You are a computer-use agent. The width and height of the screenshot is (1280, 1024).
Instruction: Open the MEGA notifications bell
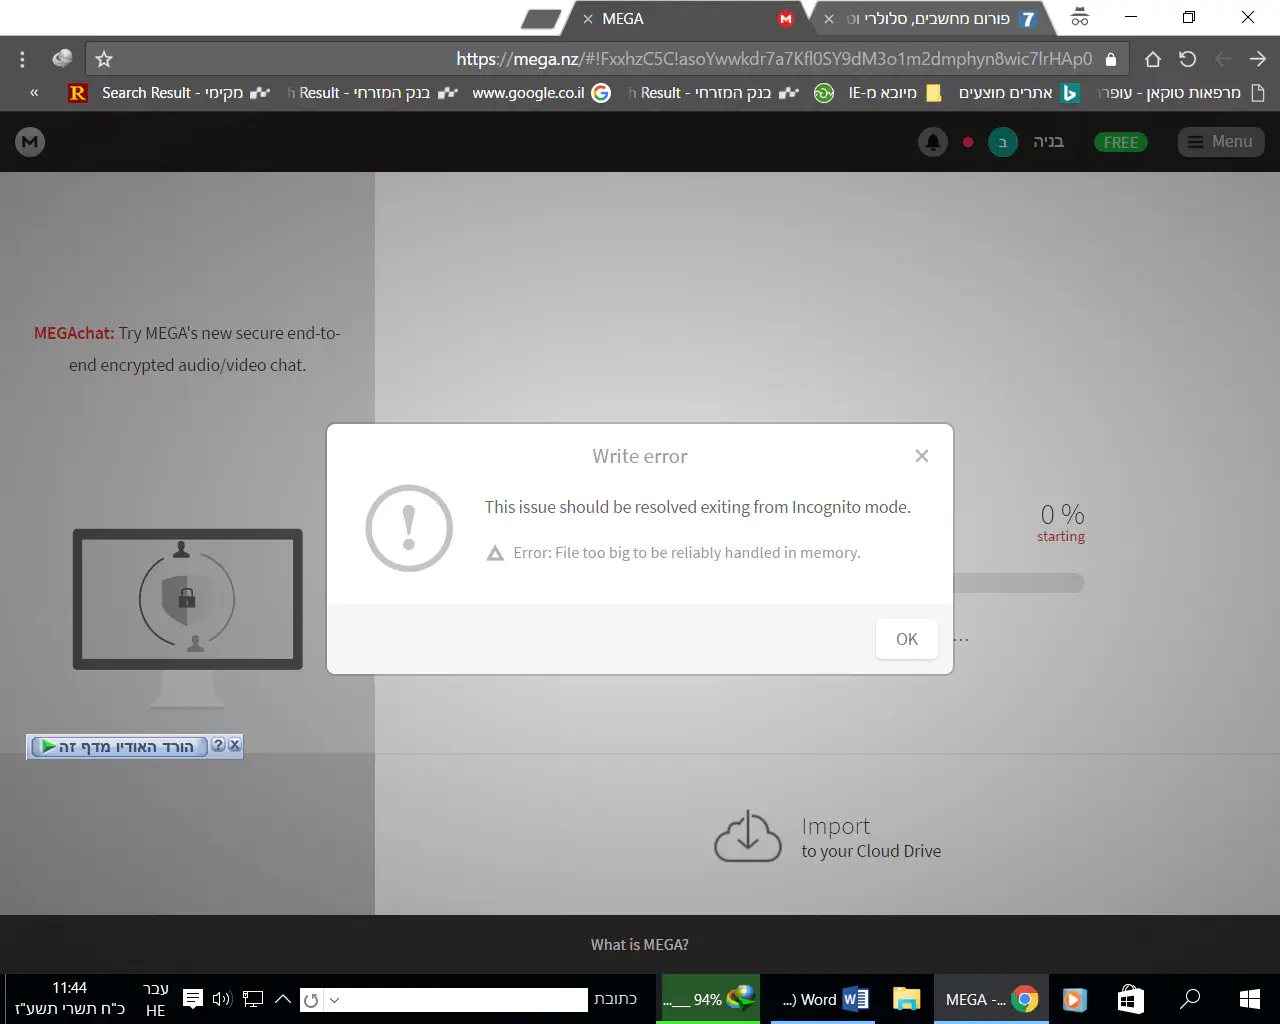pos(932,142)
